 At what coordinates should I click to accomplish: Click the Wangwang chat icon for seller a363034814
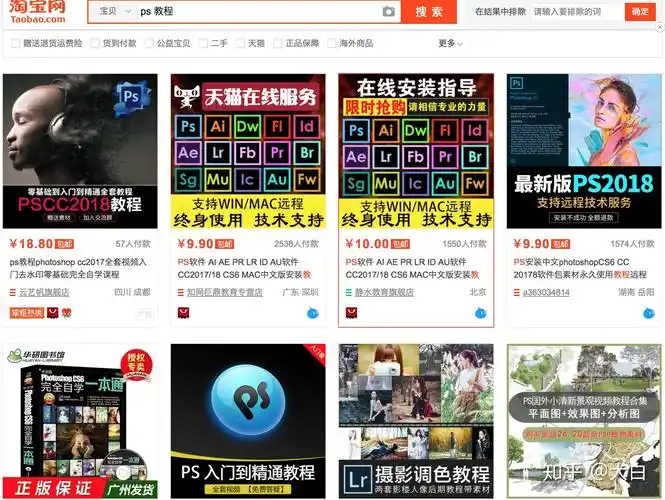tap(649, 313)
